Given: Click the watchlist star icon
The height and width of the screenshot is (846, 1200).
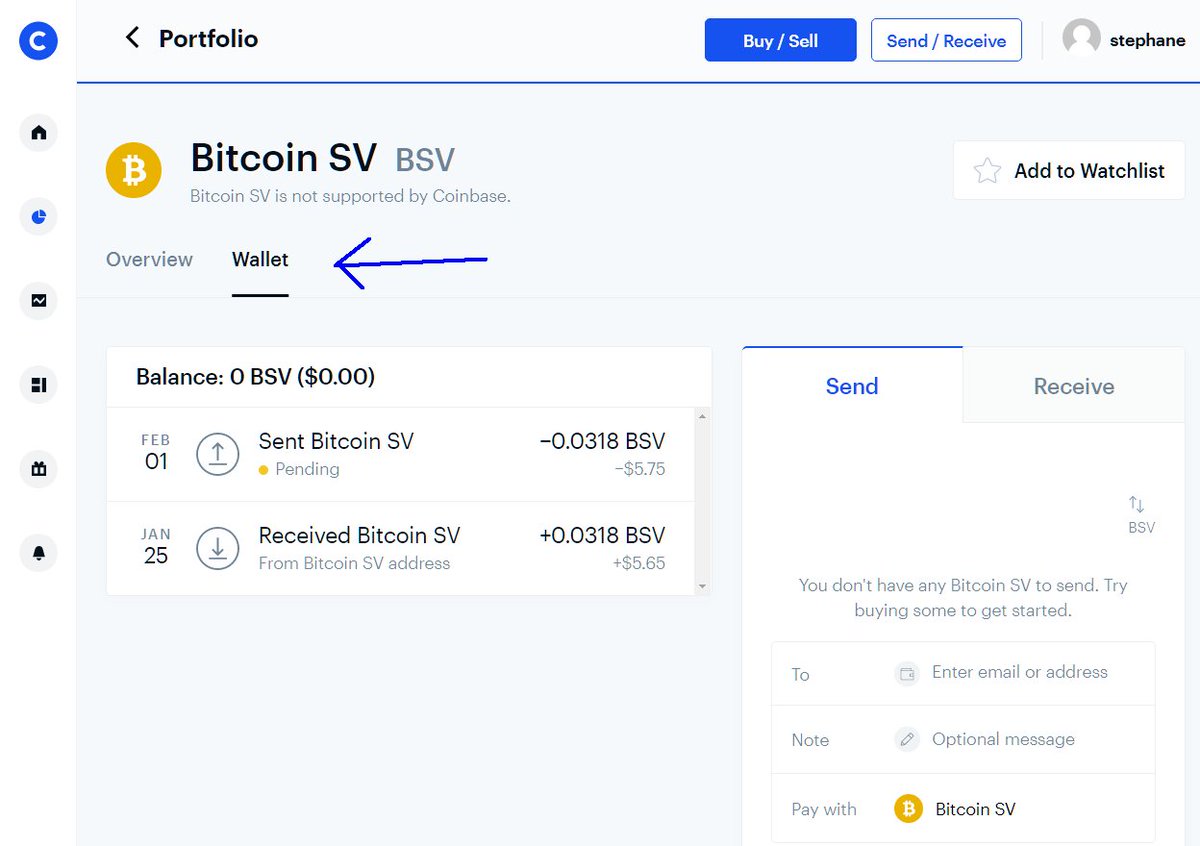Looking at the screenshot, I should click(987, 171).
